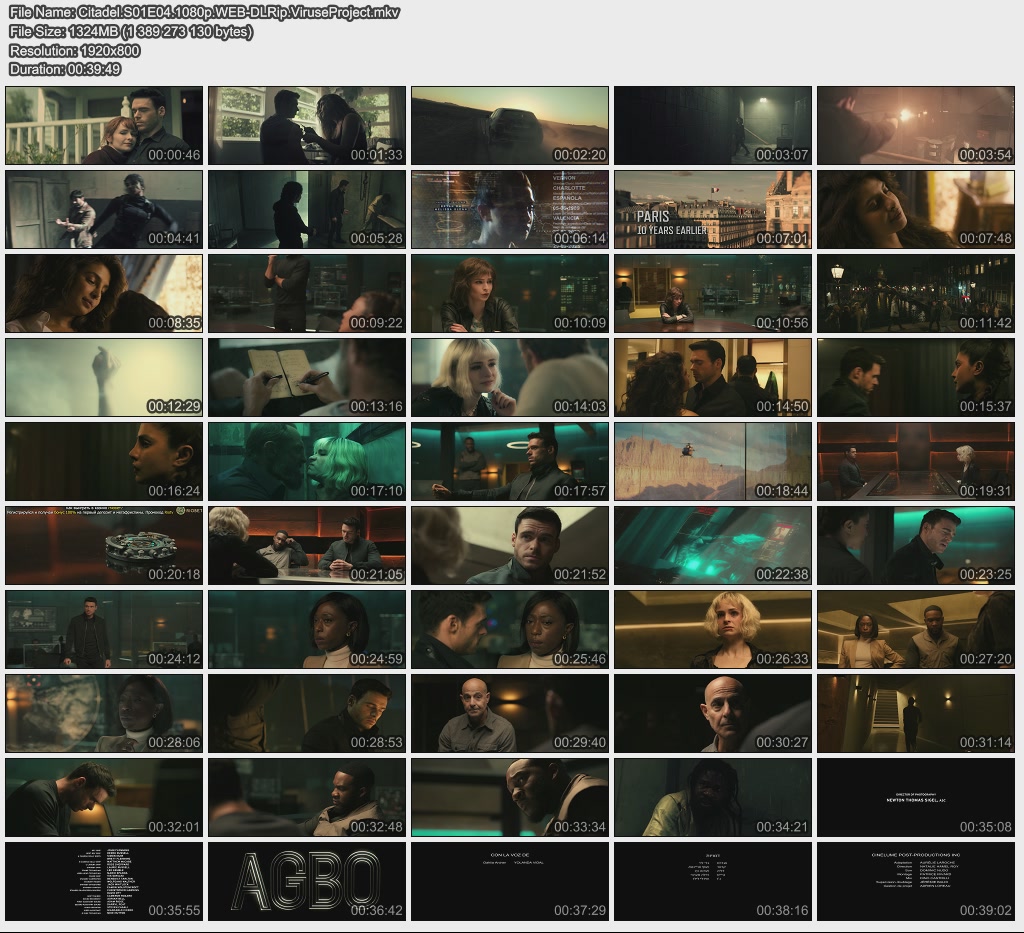1024x933 pixels.
Task: Click the blonde woman hallway frame 00:26:33
Action: [713, 629]
